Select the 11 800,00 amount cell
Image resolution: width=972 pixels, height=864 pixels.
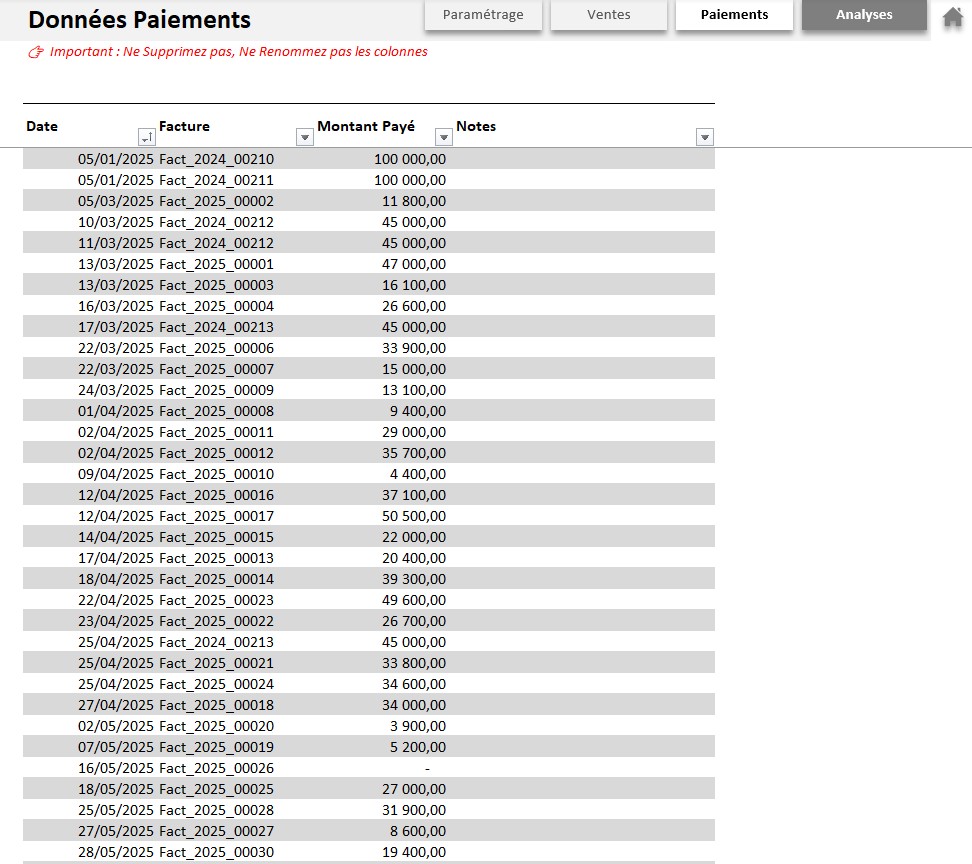[x=413, y=201]
